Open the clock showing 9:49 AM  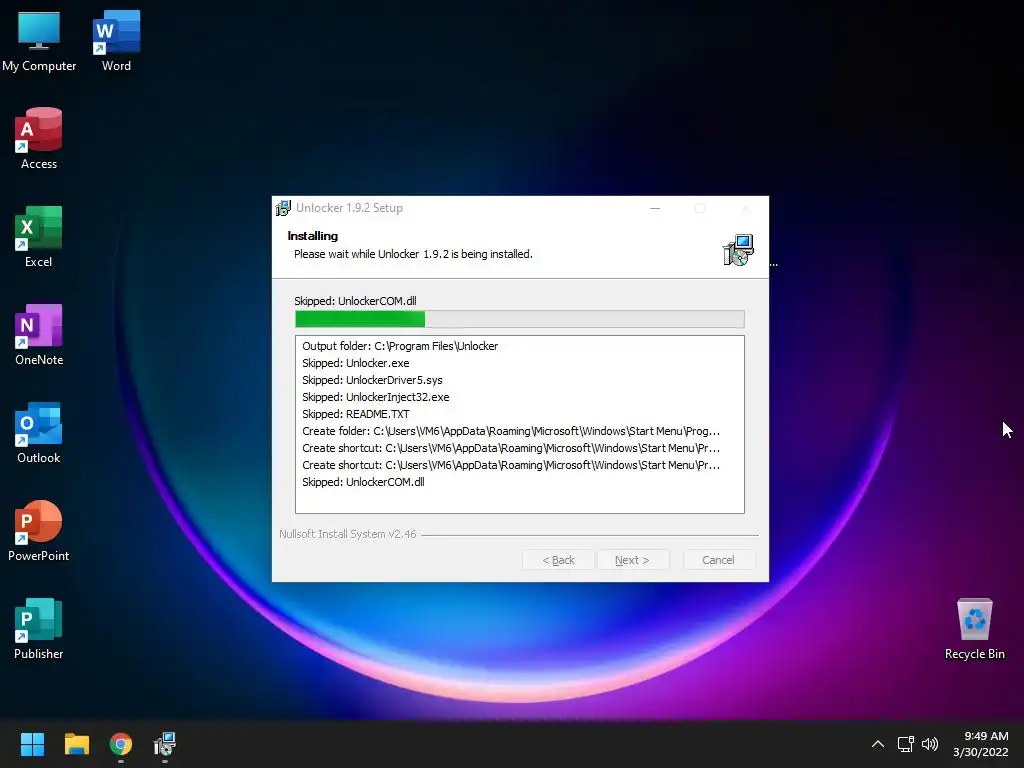click(x=980, y=744)
